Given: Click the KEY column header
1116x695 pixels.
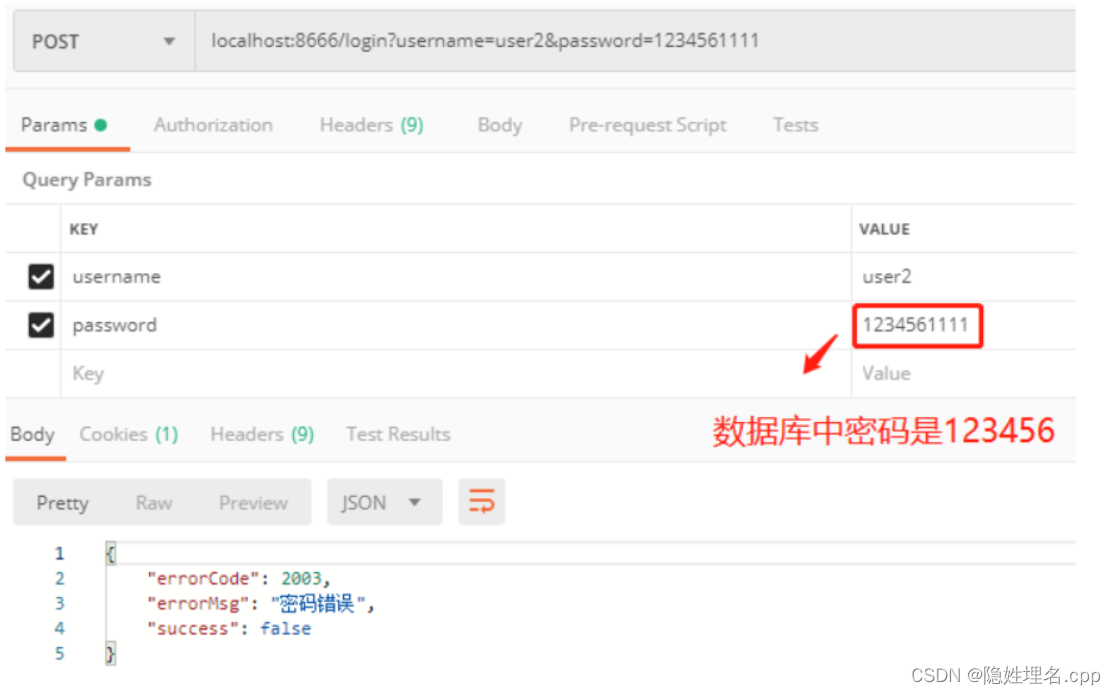Looking at the screenshot, I should pyautogui.click(x=83, y=229).
